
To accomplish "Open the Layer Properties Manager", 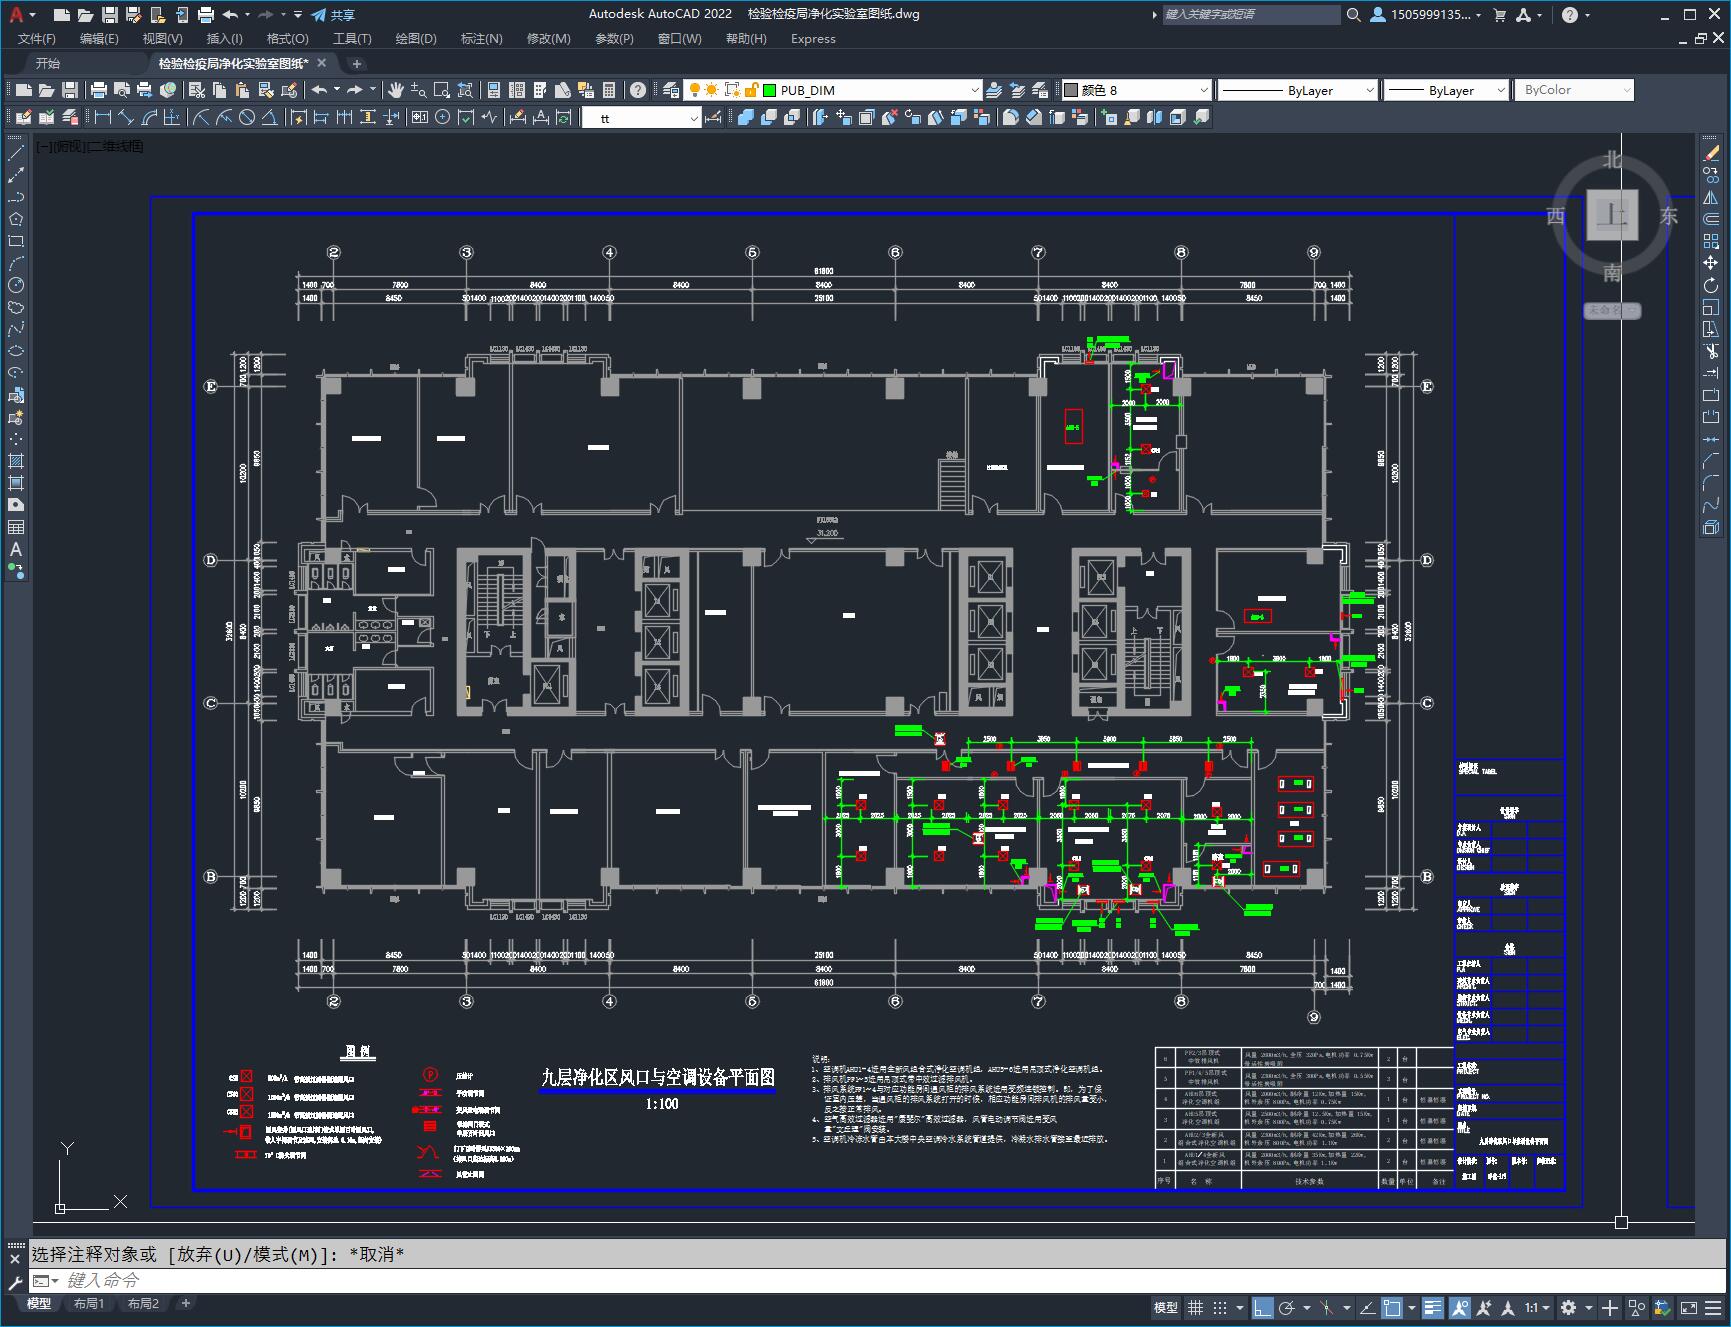I will (x=671, y=90).
